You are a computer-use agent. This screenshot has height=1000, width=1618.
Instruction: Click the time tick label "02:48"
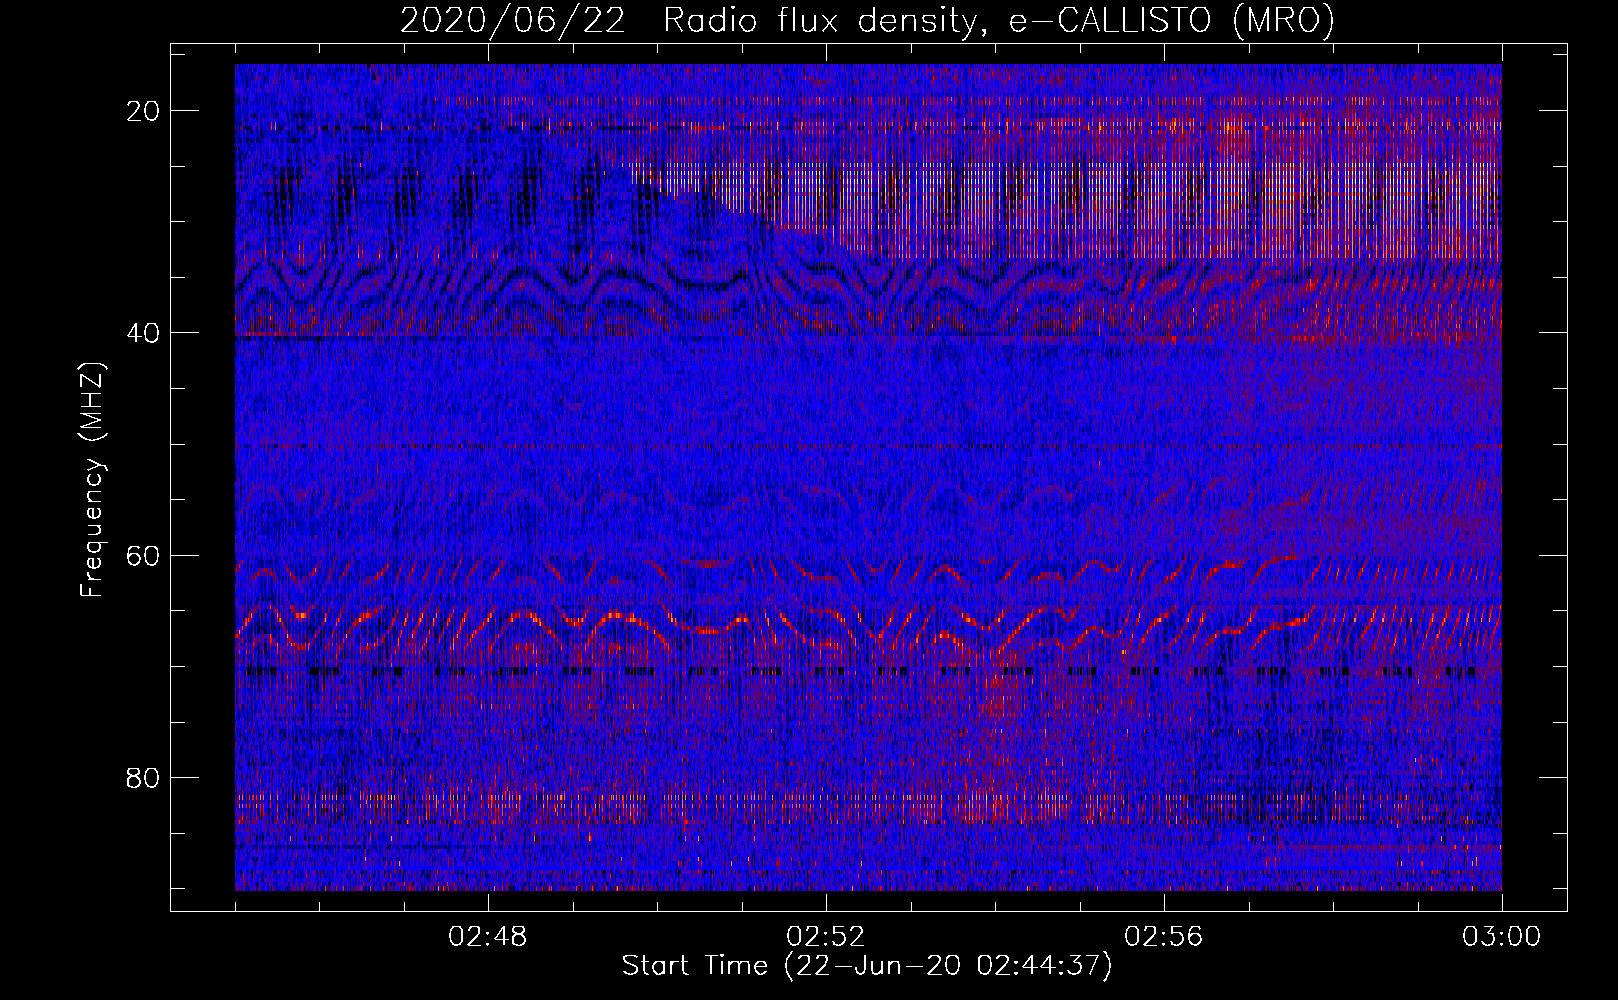click(488, 937)
